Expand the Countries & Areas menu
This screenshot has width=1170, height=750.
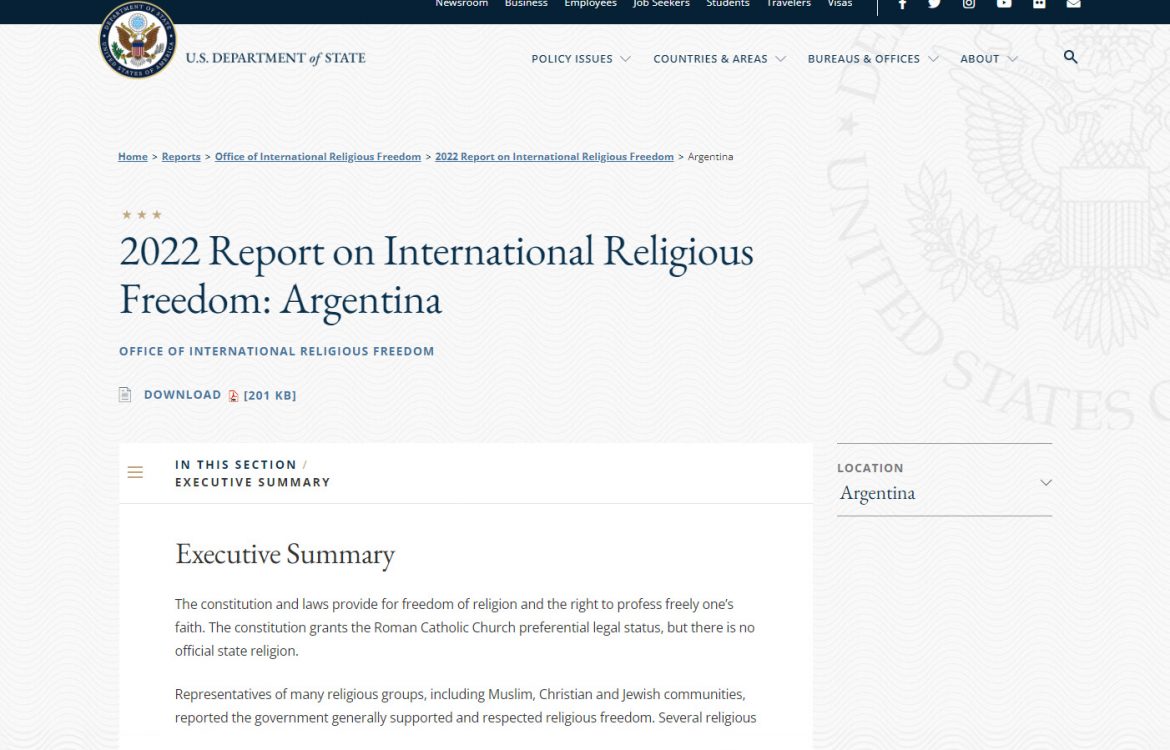[719, 59]
